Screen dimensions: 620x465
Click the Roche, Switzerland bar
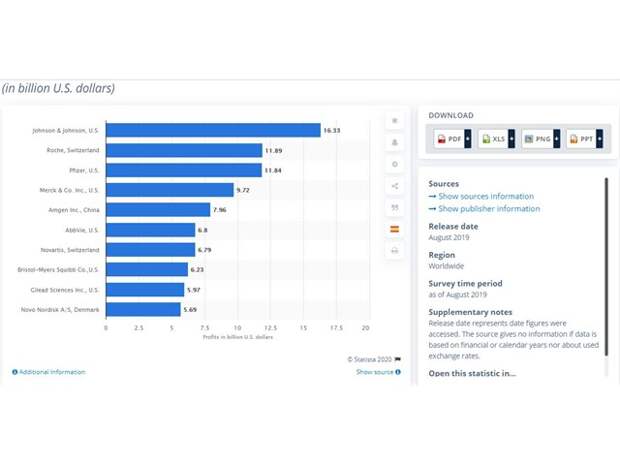[184, 150]
